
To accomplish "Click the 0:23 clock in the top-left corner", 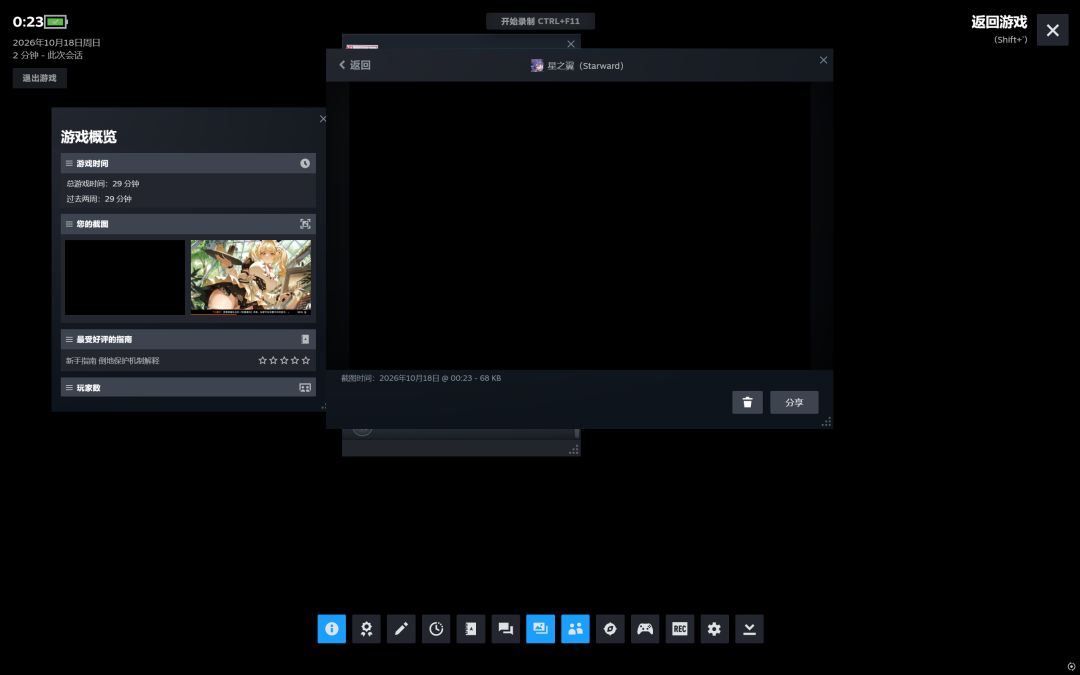I will pos(28,22).
